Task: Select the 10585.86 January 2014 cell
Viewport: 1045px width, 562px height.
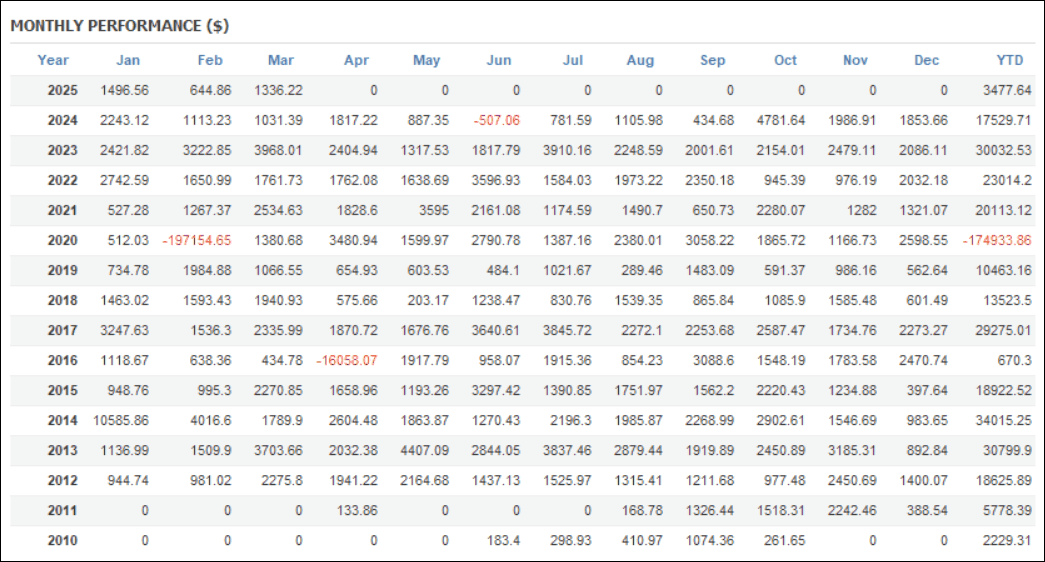Action: (x=121, y=420)
